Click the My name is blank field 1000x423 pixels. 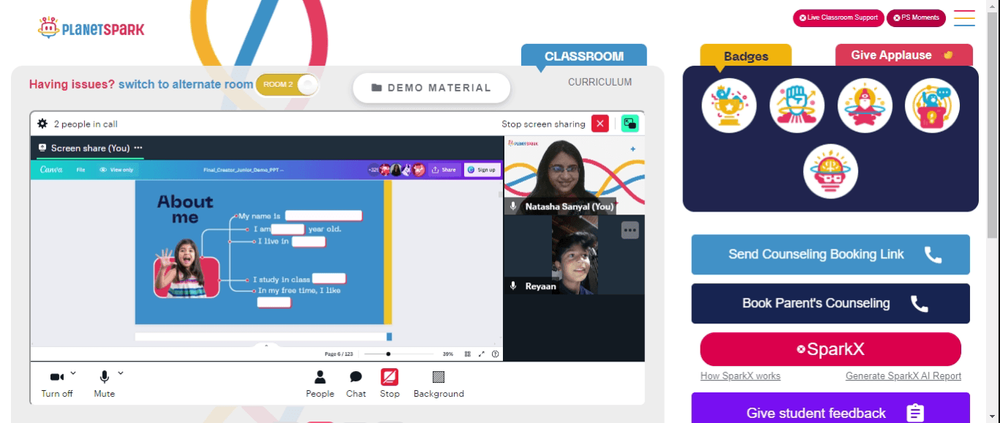(x=323, y=216)
